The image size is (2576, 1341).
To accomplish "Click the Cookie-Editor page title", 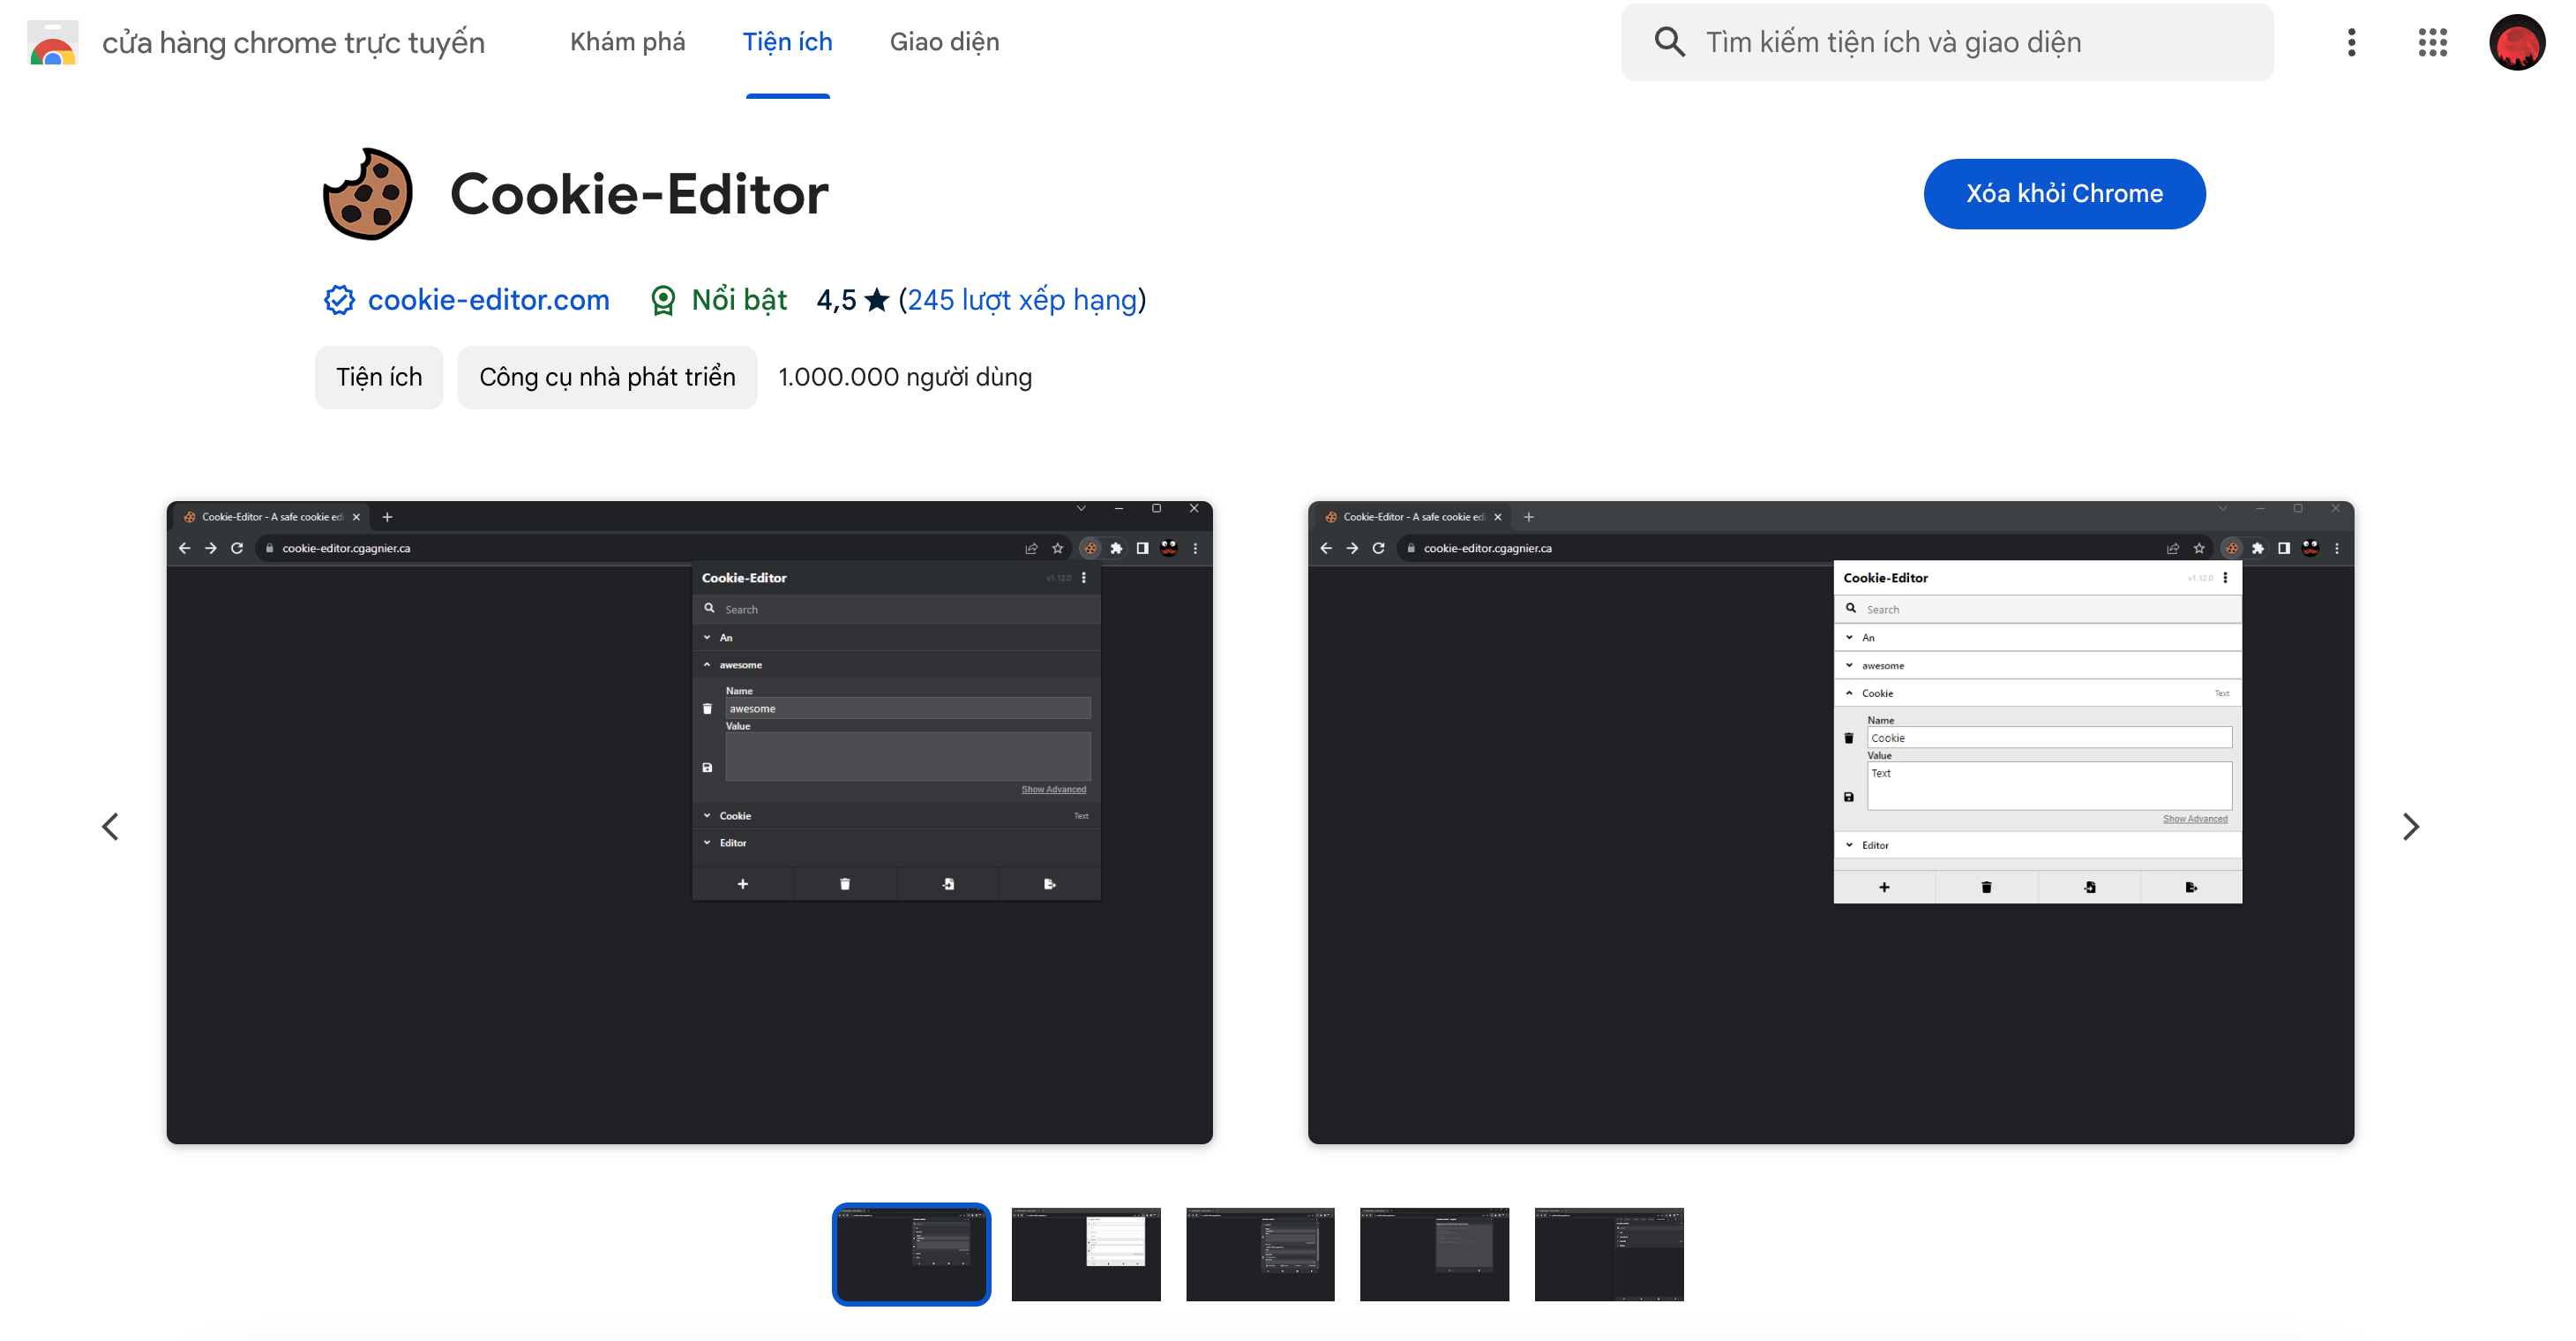I will pos(639,194).
